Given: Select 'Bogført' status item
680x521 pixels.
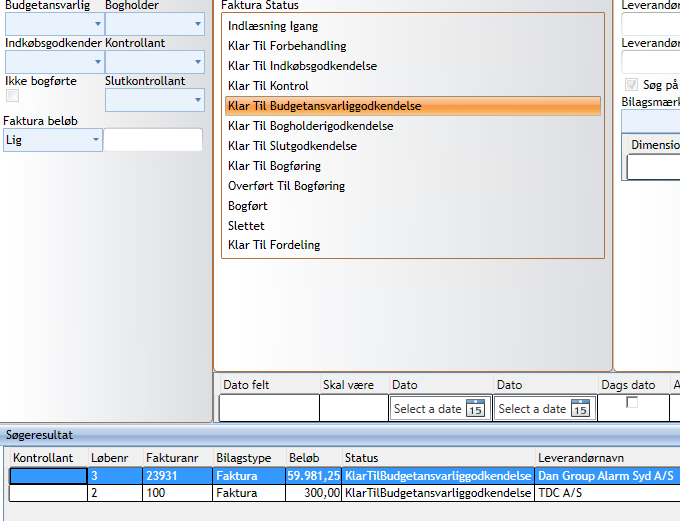Looking at the screenshot, I should pyautogui.click(x=413, y=206).
